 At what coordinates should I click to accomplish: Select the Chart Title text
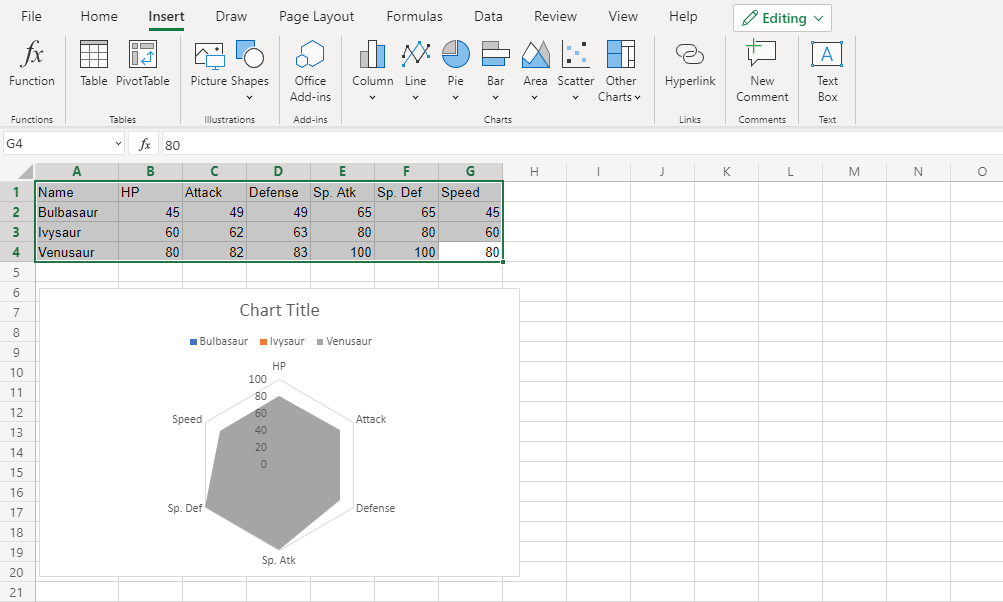point(279,310)
